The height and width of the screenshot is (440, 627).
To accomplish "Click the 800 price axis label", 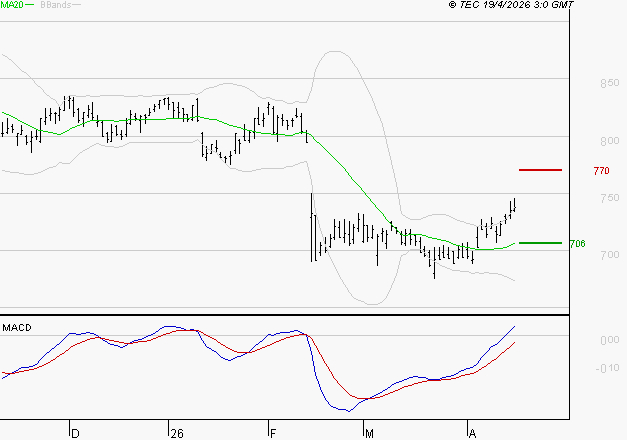I will pos(609,141).
